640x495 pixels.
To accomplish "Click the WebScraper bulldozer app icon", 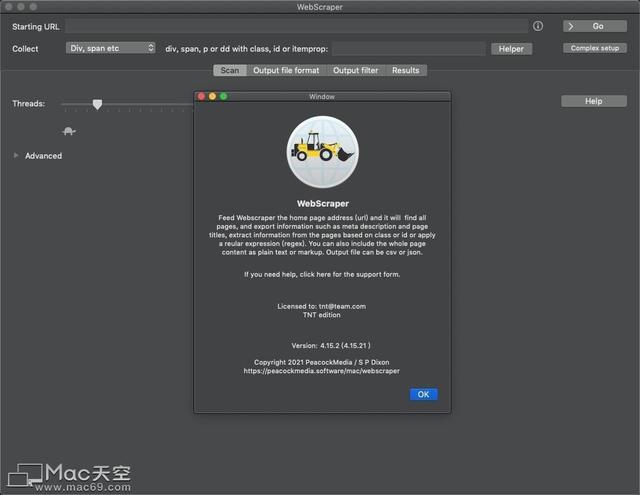I will [x=322, y=152].
